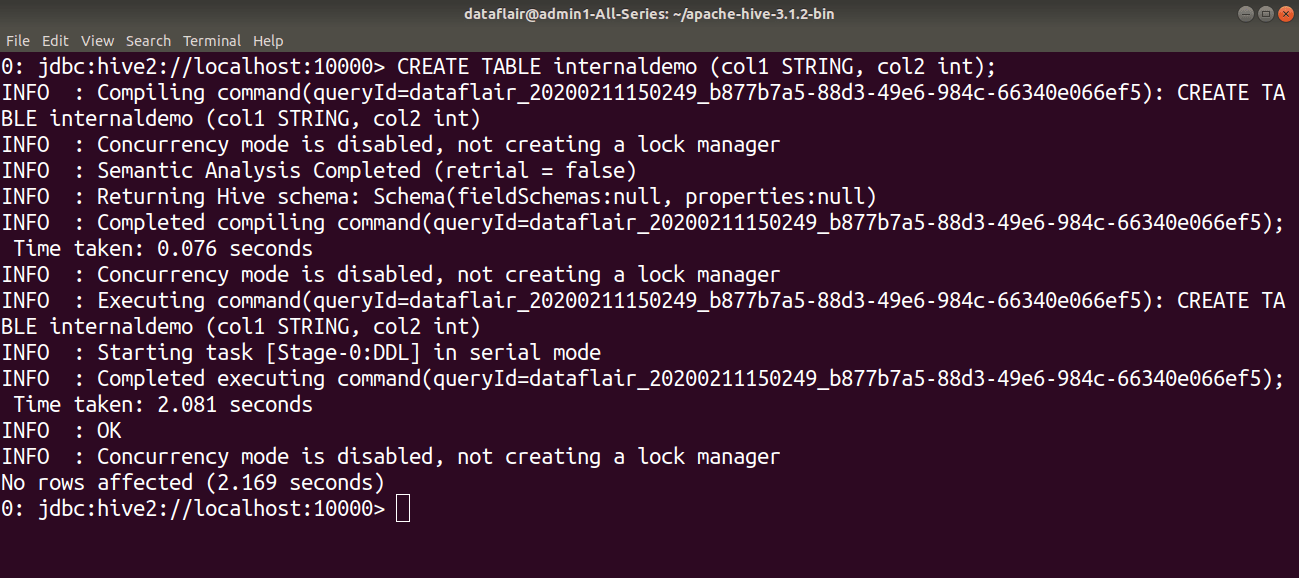The width and height of the screenshot is (1299, 578).
Task: Click the orange close window icon
Action: coord(1285,13)
